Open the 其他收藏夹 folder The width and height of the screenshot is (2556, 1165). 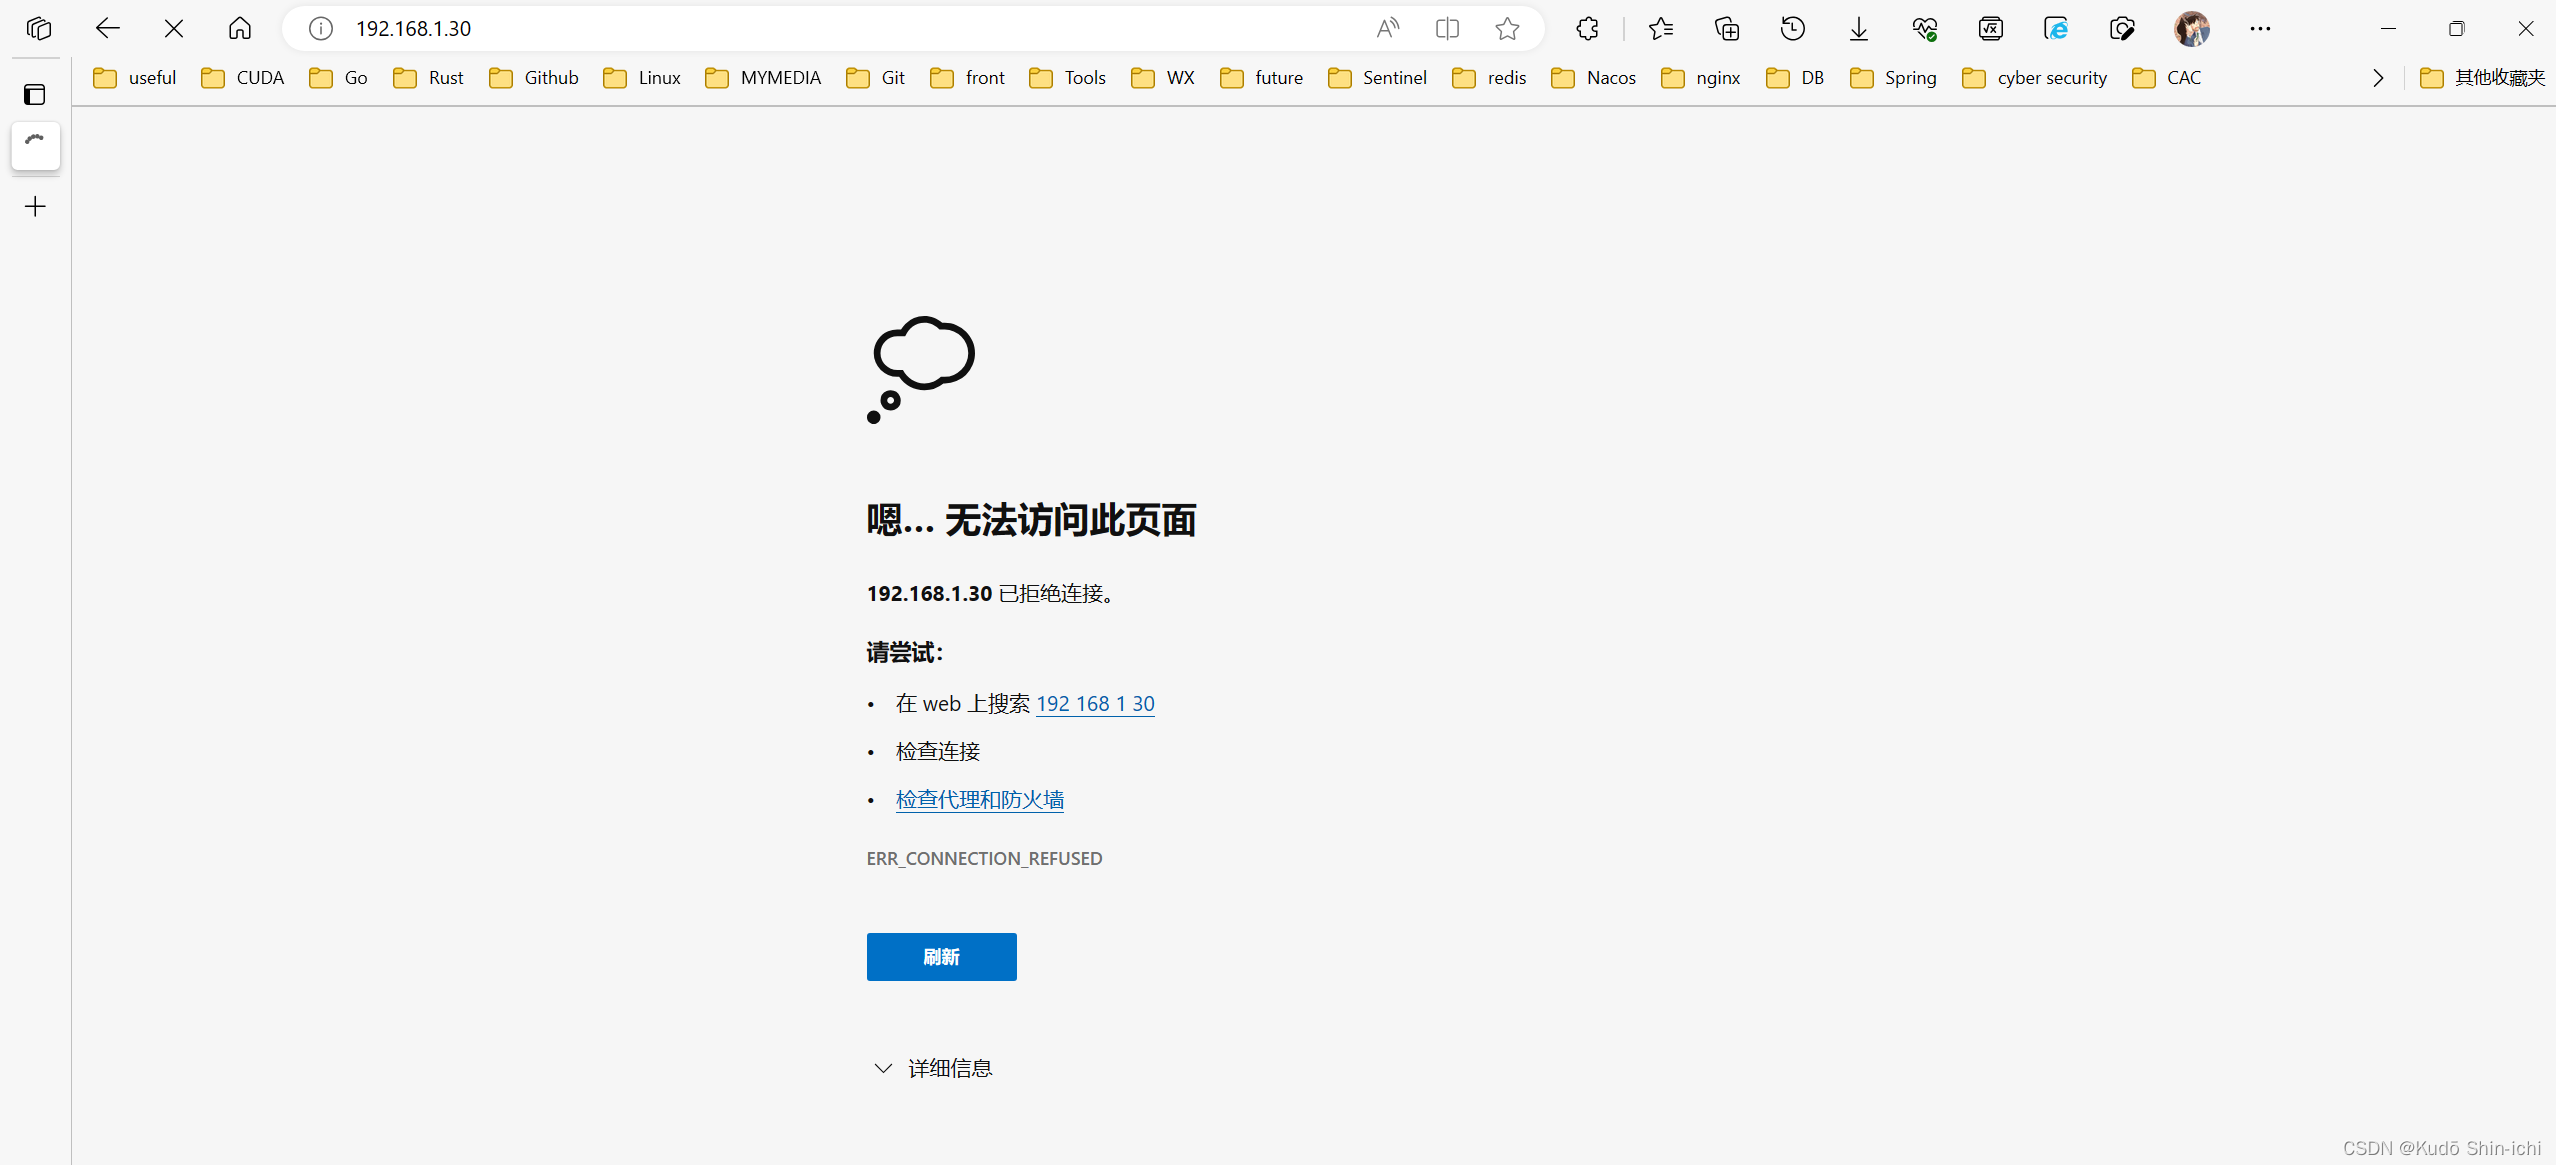[2483, 78]
